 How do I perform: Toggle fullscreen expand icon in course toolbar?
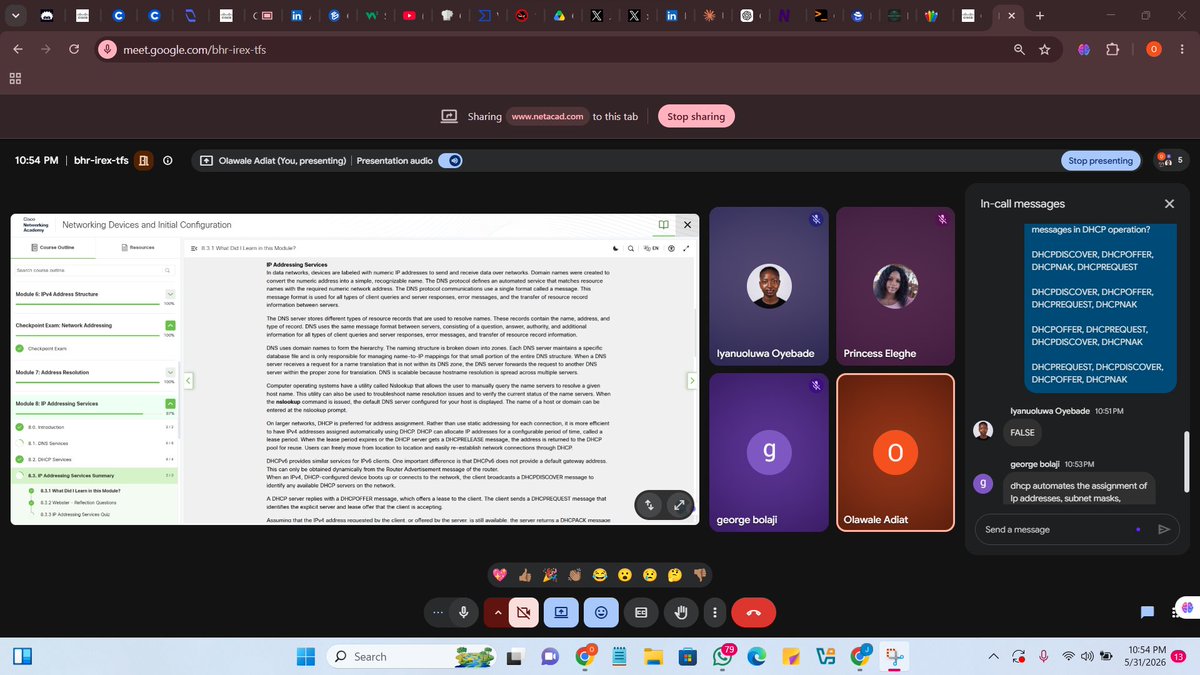tap(686, 247)
